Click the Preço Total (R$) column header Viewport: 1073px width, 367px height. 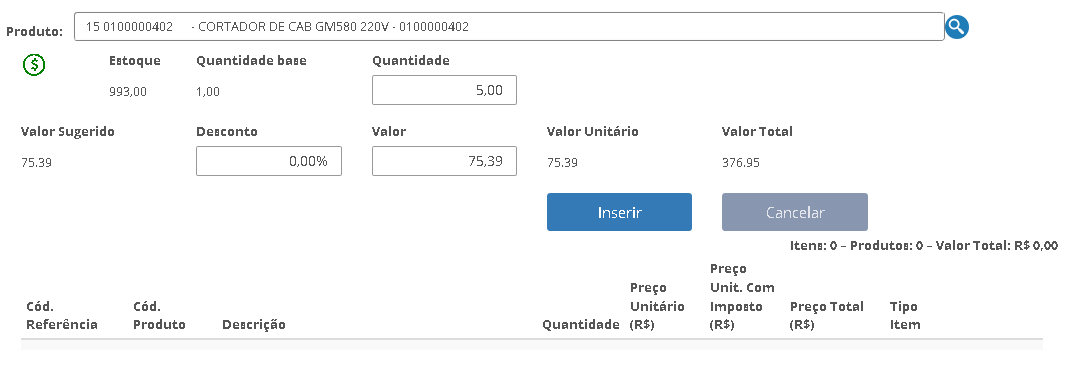point(827,316)
